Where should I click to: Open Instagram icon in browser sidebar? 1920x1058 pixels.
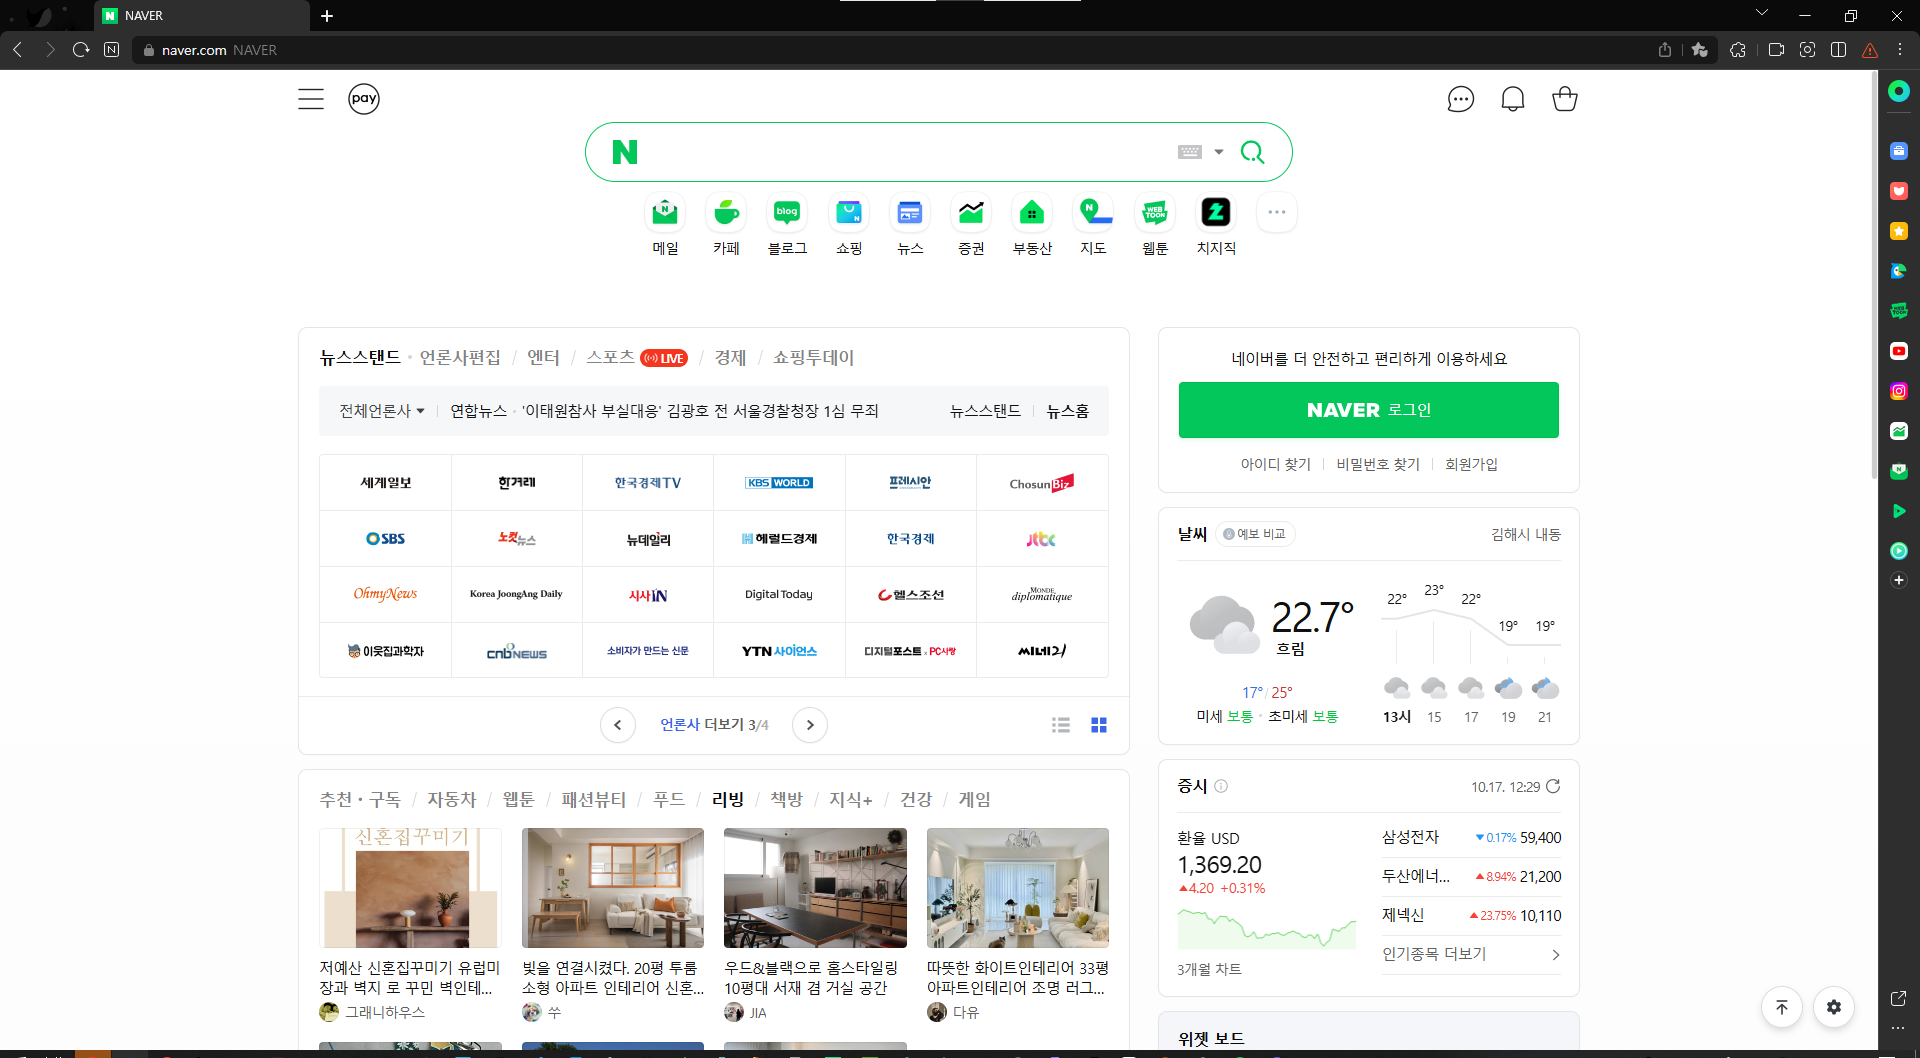point(1899,391)
